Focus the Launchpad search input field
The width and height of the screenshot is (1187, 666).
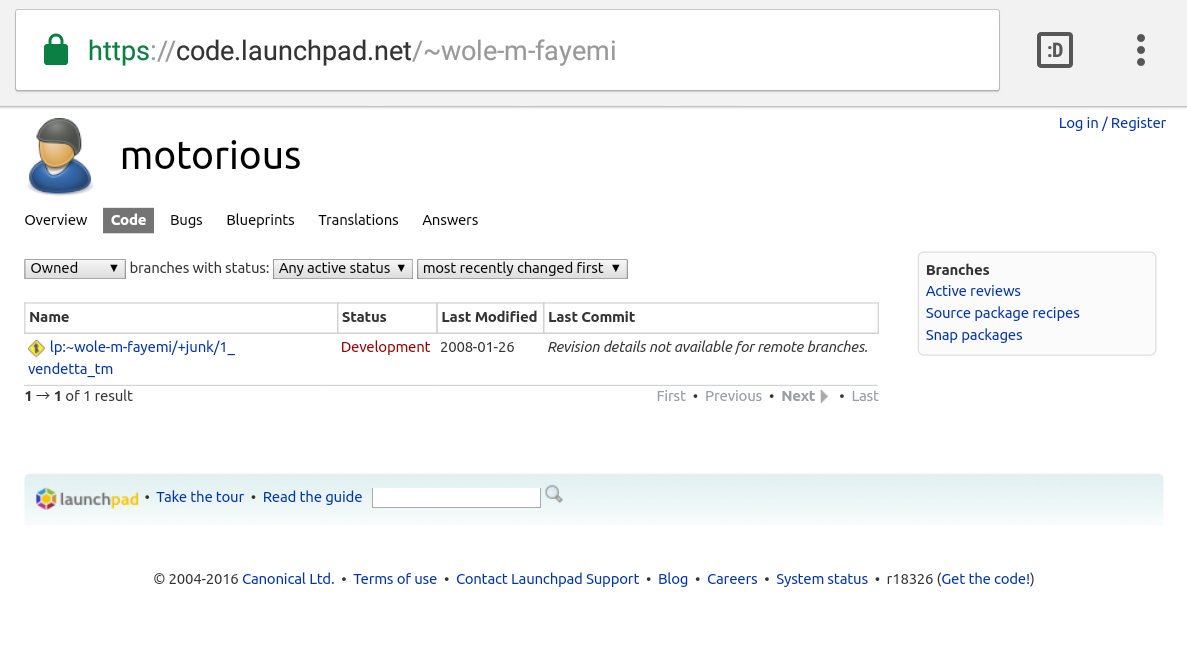(x=456, y=497)
